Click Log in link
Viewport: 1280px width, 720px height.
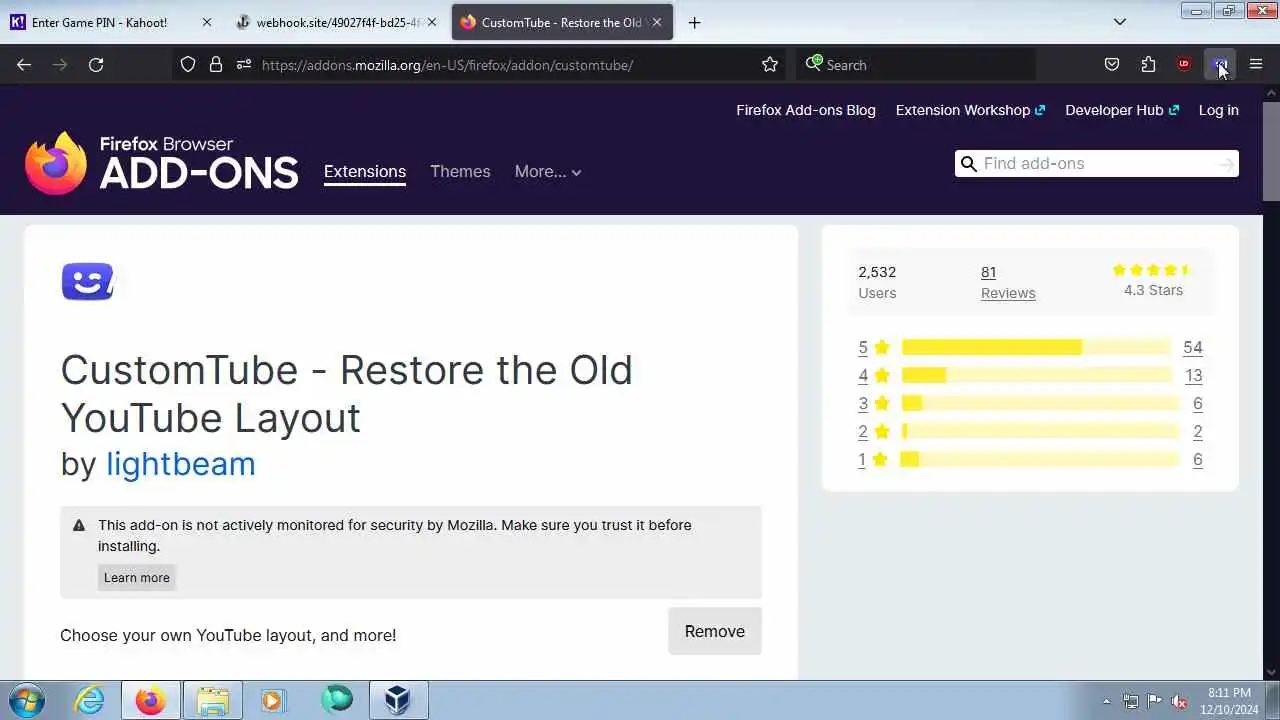click(x=1219, y=110)
